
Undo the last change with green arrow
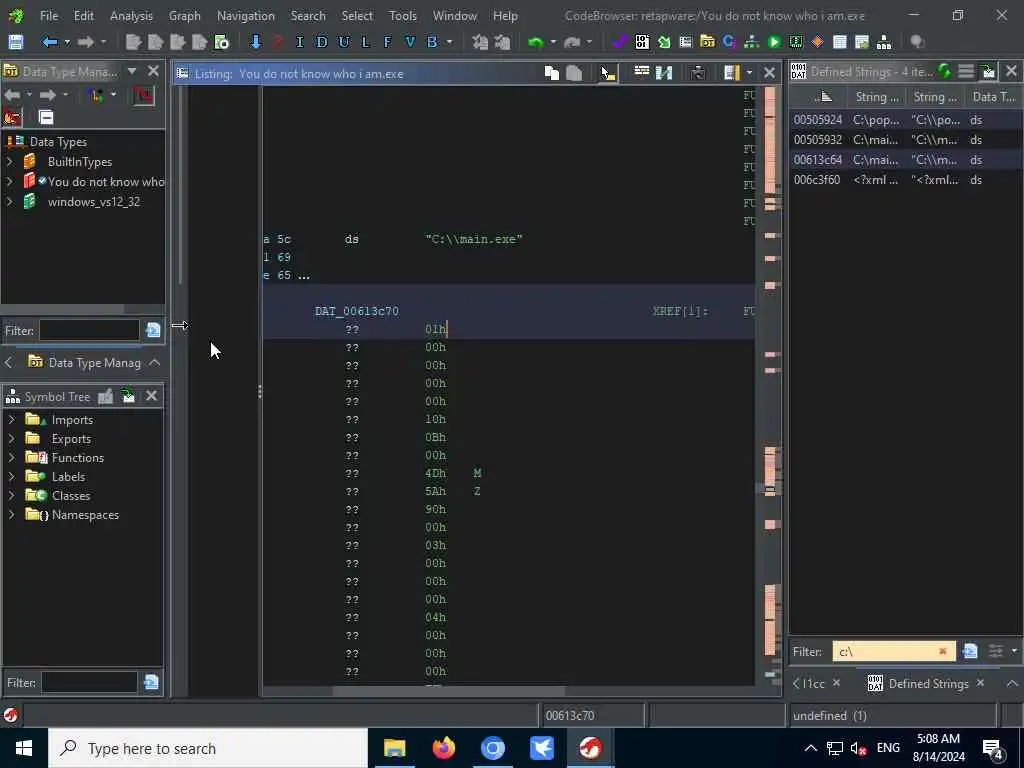[536, 42]
